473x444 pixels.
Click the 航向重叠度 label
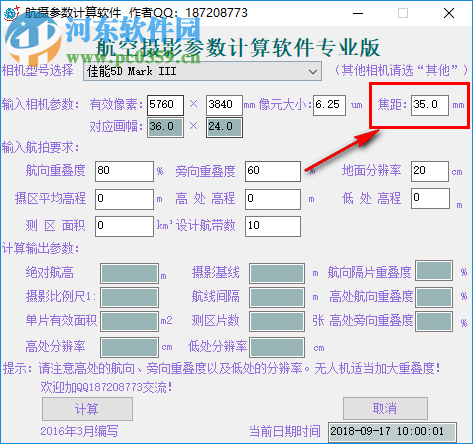coord(56,171)
